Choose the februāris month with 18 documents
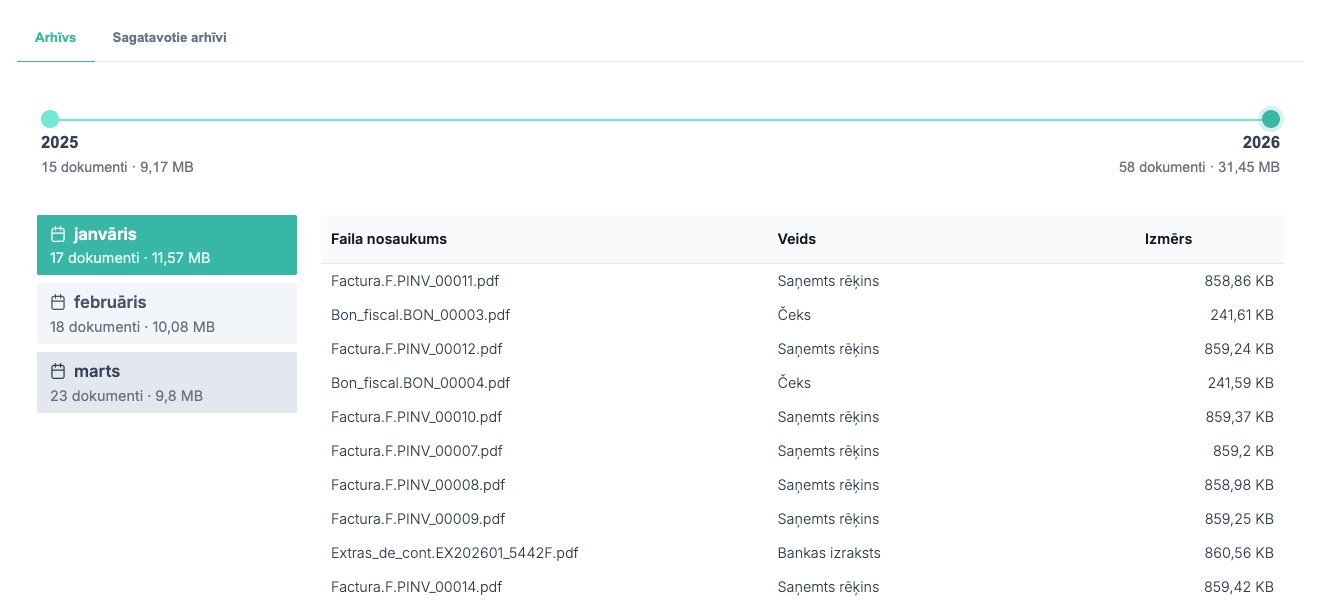 167,314
